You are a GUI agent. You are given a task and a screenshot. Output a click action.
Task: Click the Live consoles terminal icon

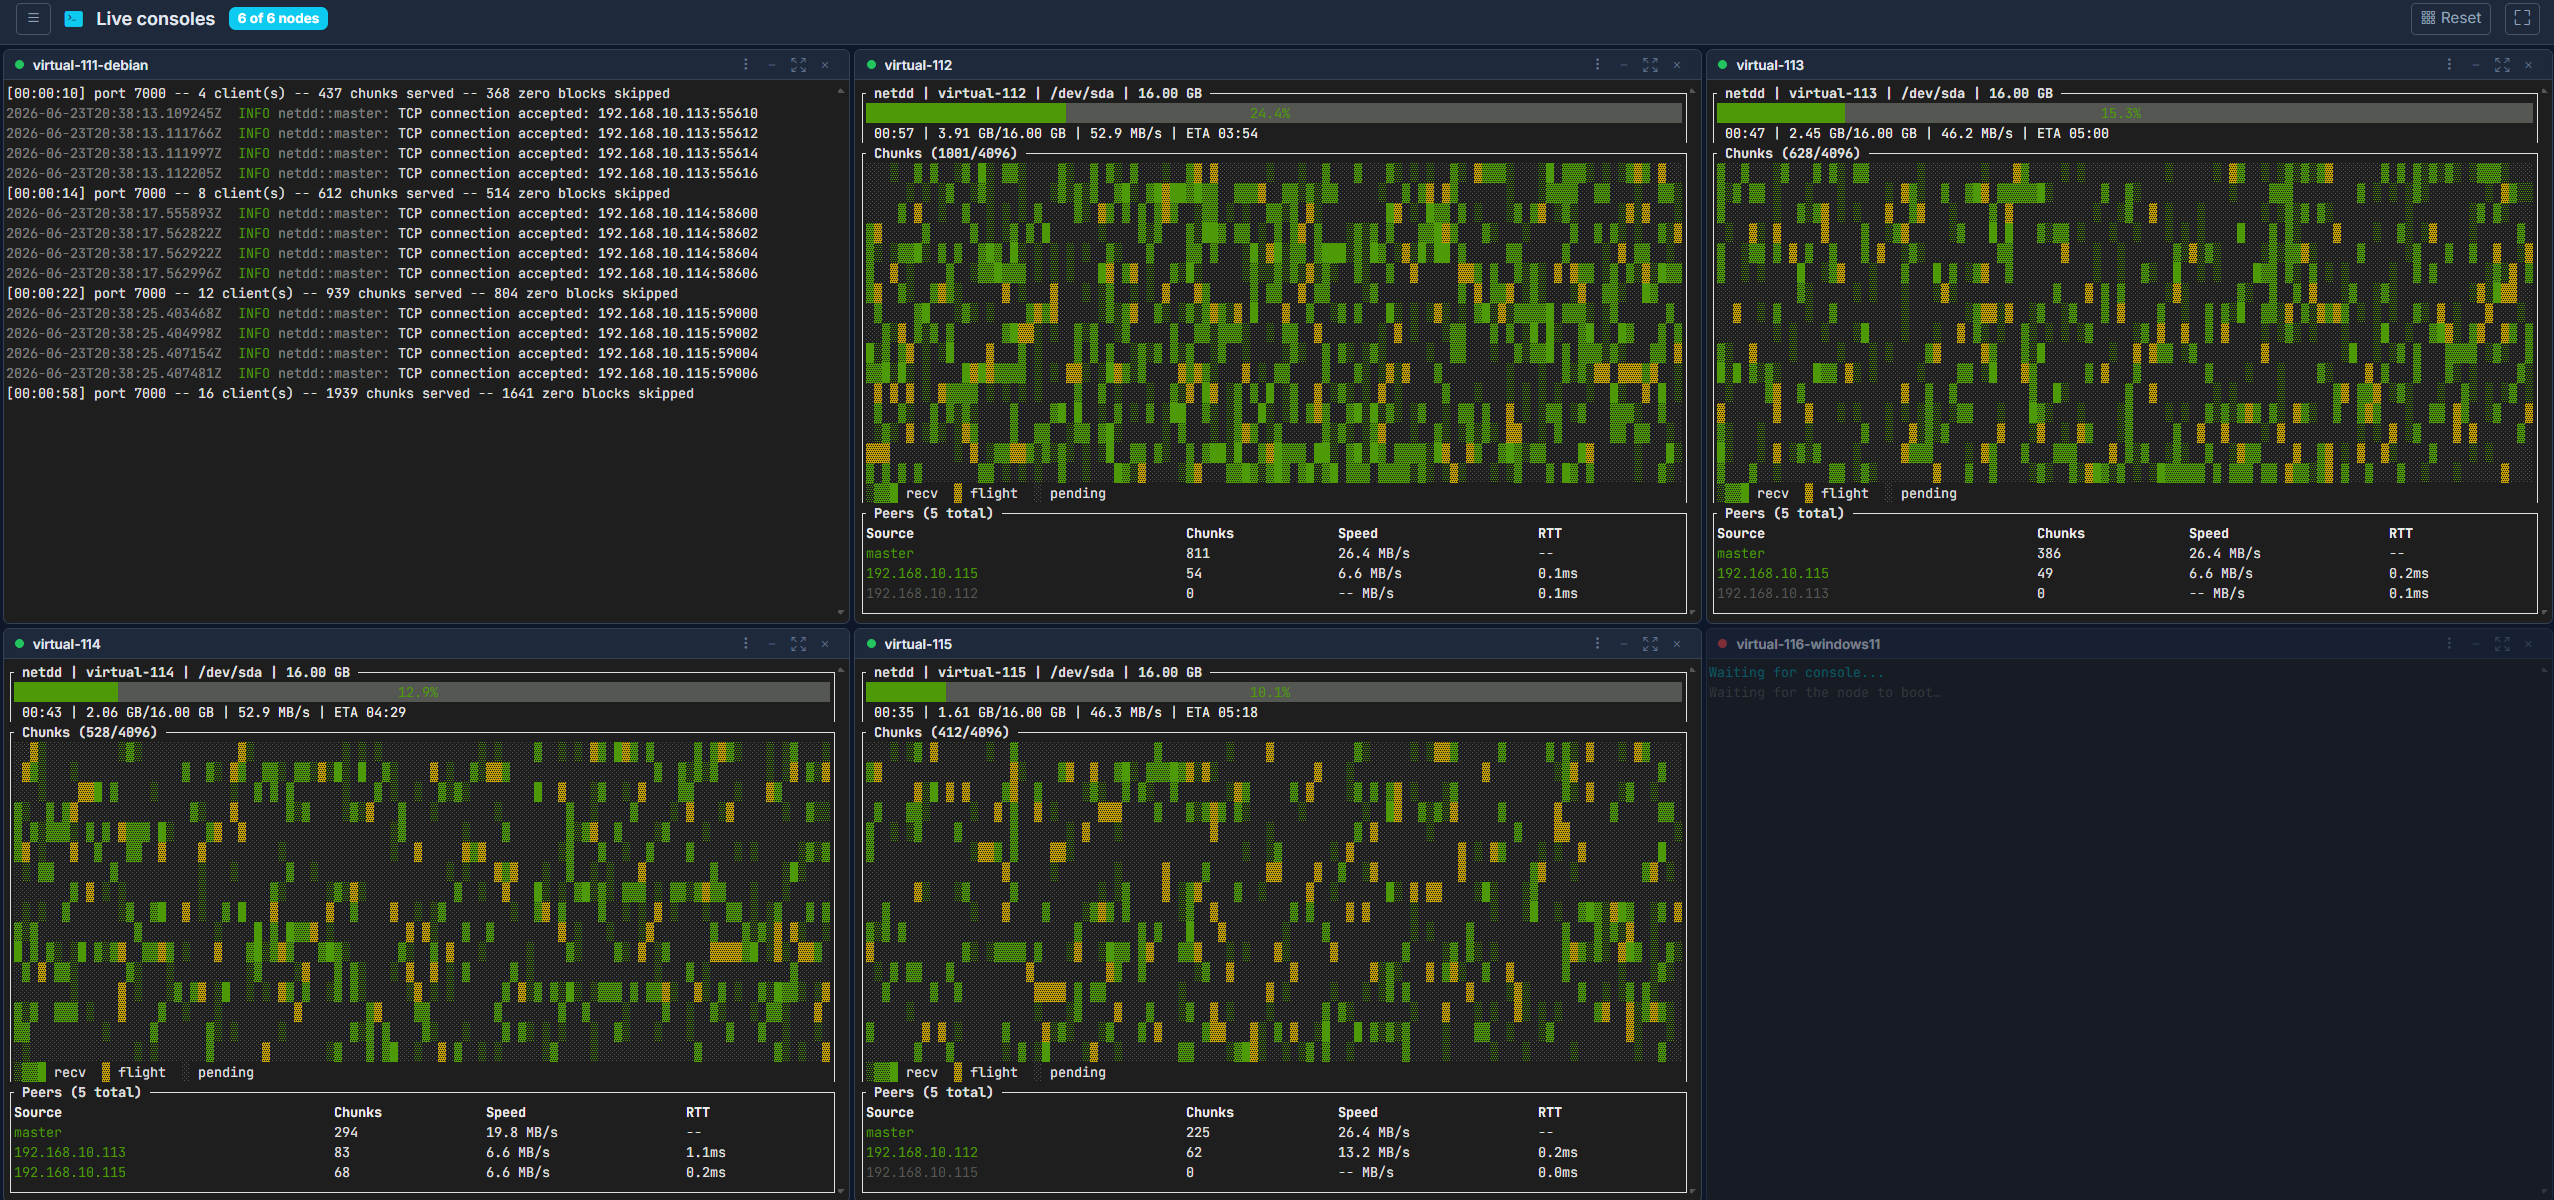(74, 19)
